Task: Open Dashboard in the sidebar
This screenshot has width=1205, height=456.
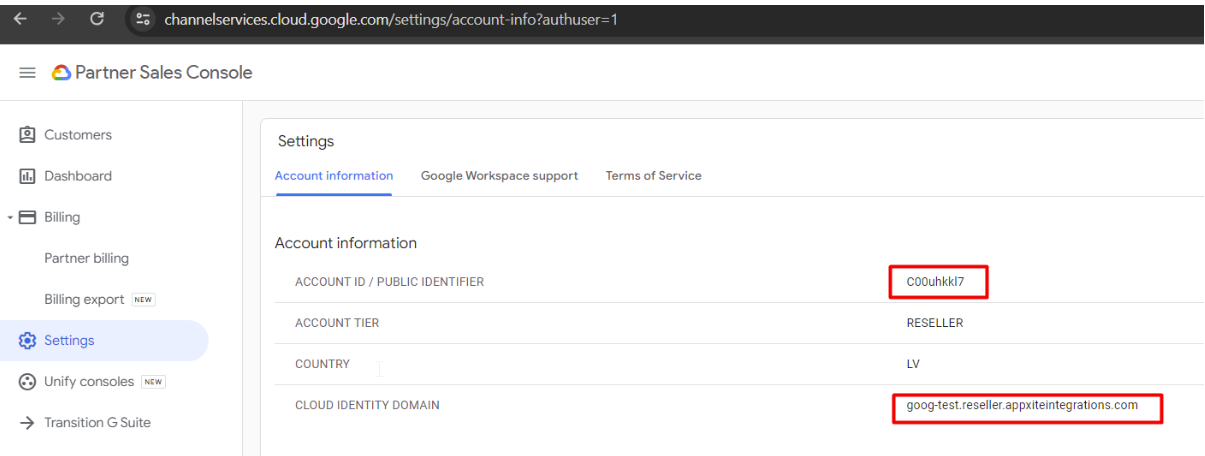Action: coord(78,176)
